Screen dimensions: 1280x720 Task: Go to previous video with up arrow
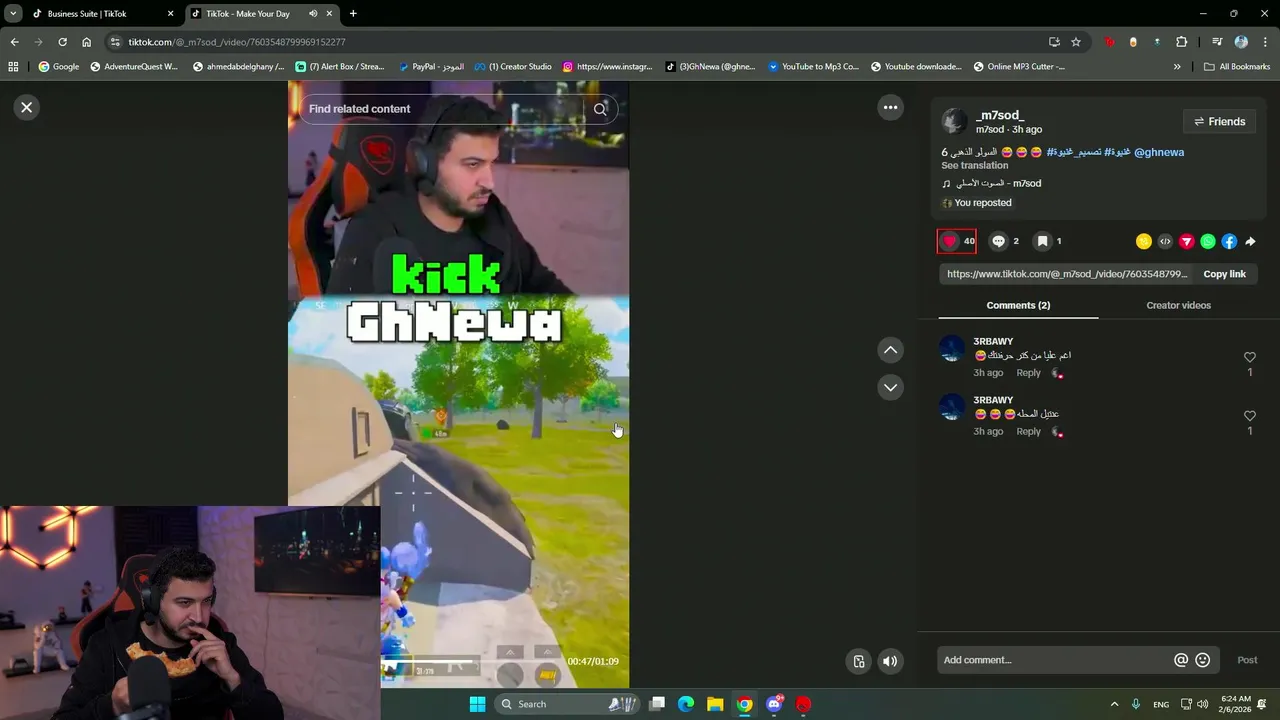point(890,350)
